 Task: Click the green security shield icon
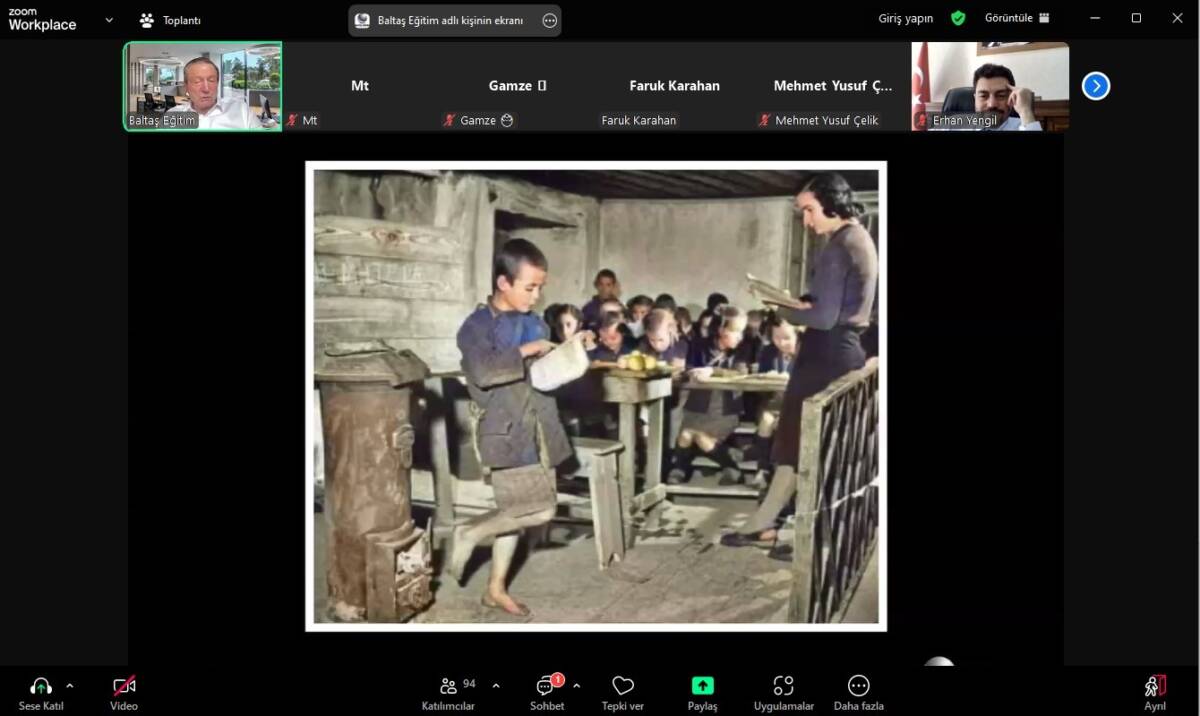click(x=958, y=18)
